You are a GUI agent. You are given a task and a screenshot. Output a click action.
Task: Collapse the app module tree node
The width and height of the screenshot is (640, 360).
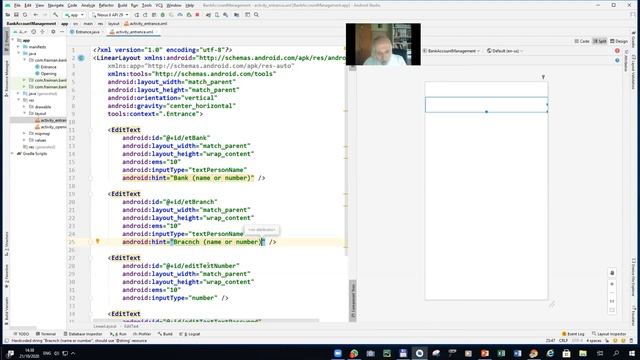point(13,40)
